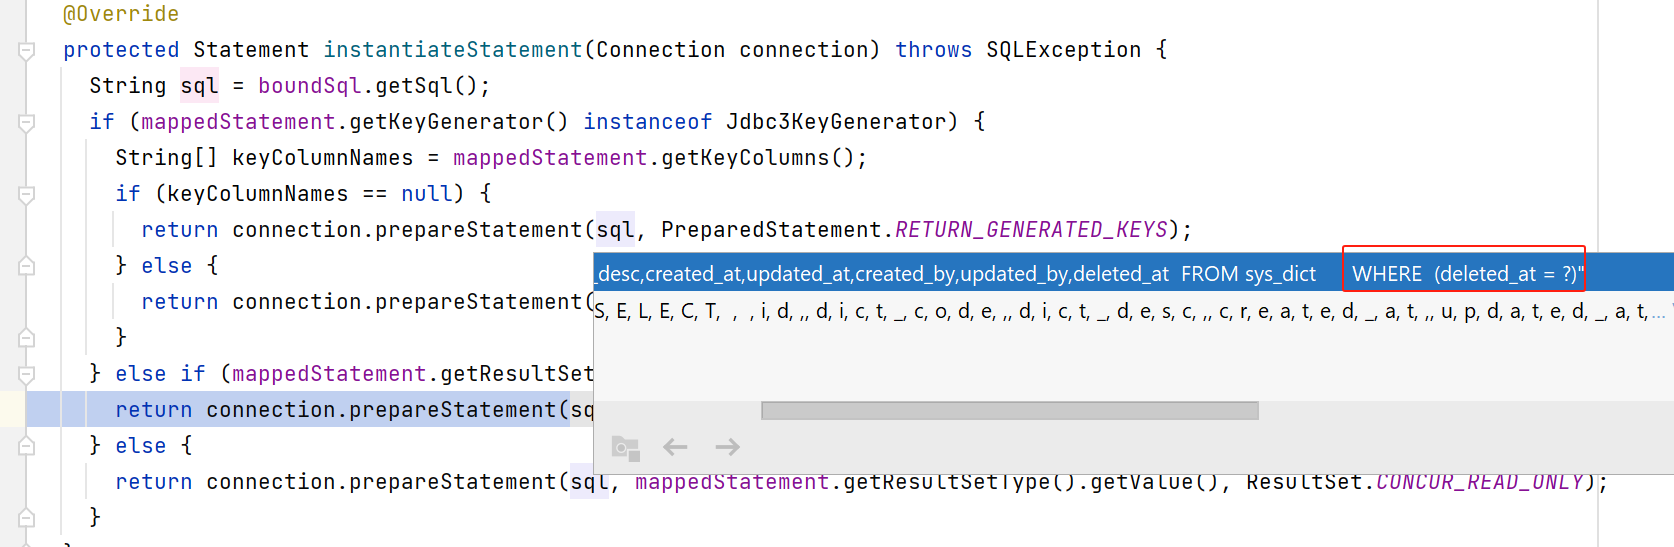The image size is (1674, 547).
Task: Click the @Override annotation
Action: coord(121,14)
